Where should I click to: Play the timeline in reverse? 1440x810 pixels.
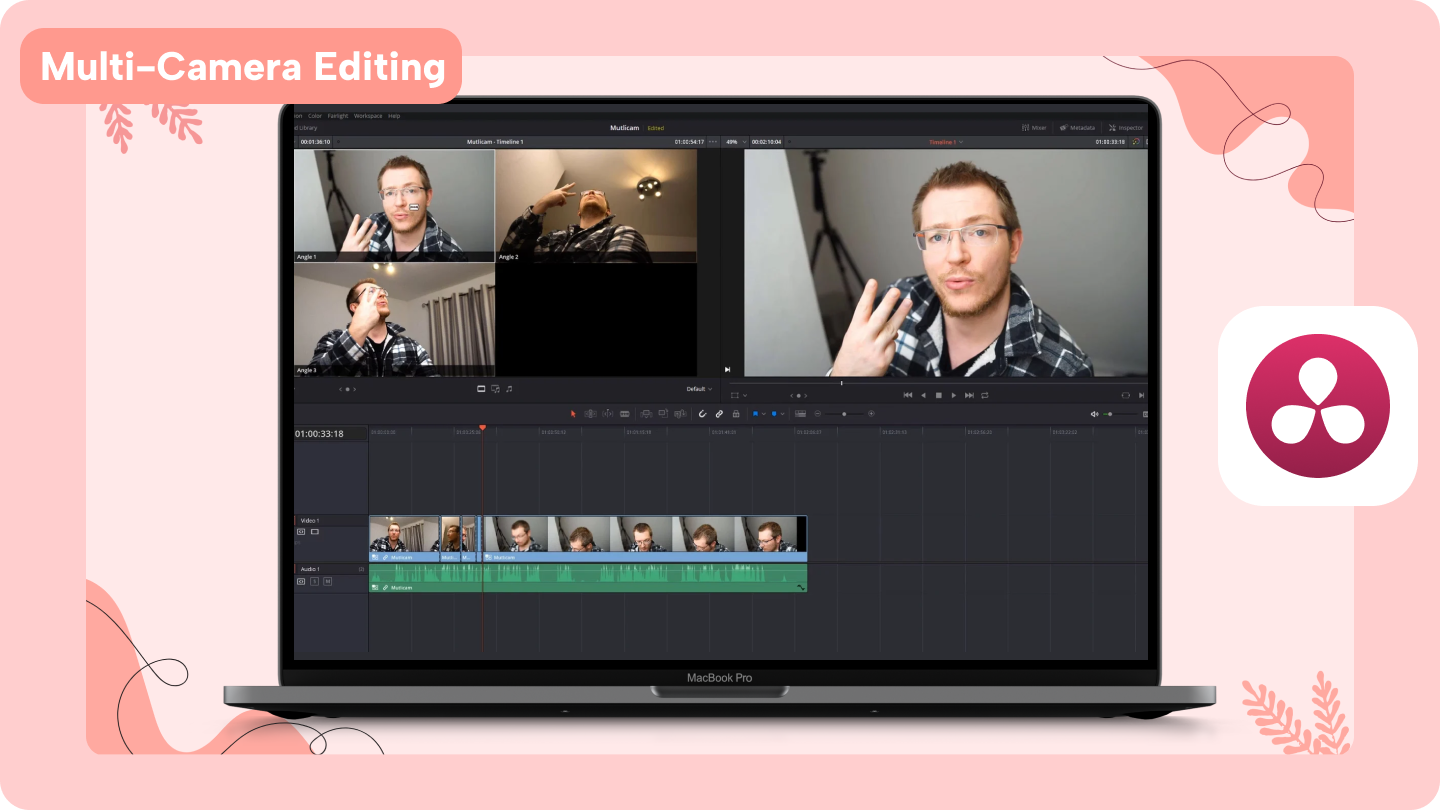coord(923,395)
